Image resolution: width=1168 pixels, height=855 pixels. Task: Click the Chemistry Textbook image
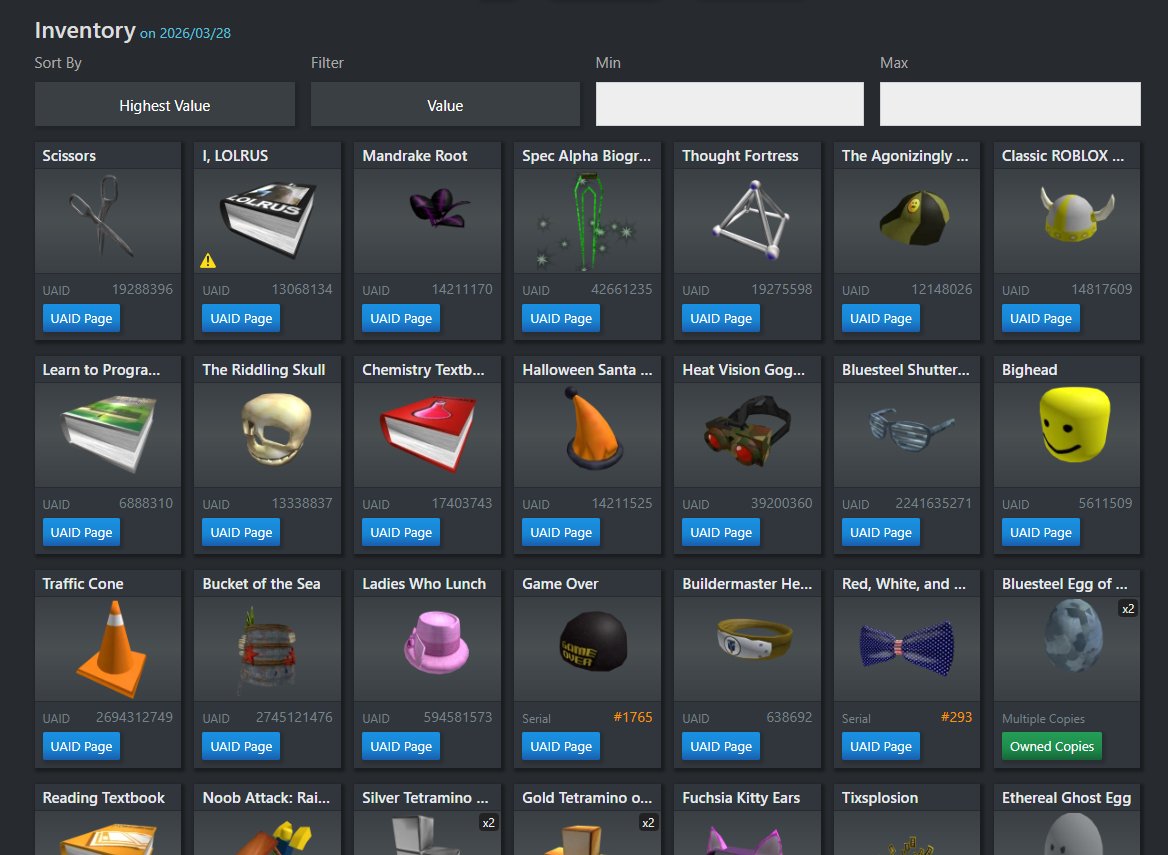tap(428, 435)
